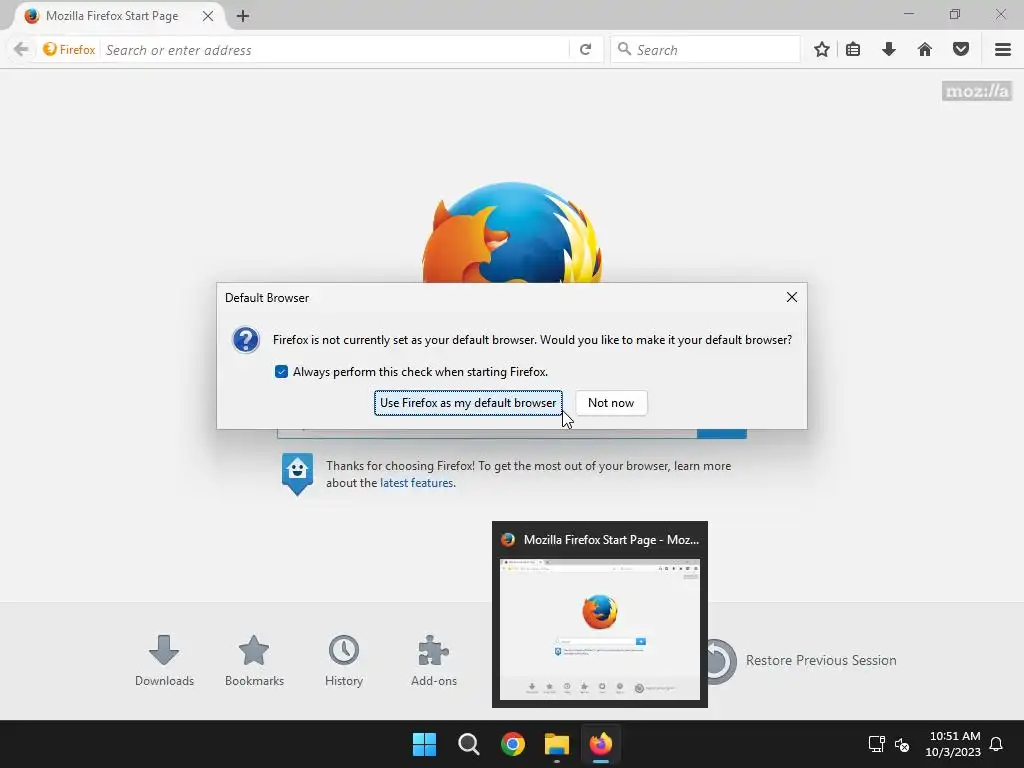This screenshot has width=1024, height=768.
Task: Open the toolbar downloads arrow icon
Action: 889,50
